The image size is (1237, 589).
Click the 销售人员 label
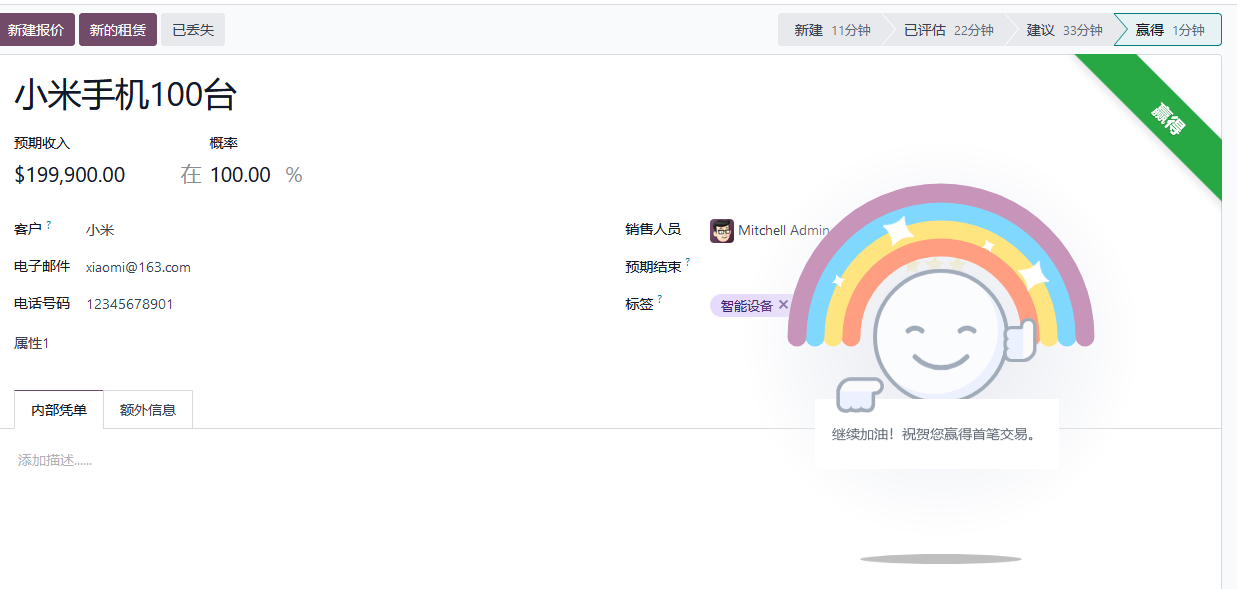coord(653,229)
